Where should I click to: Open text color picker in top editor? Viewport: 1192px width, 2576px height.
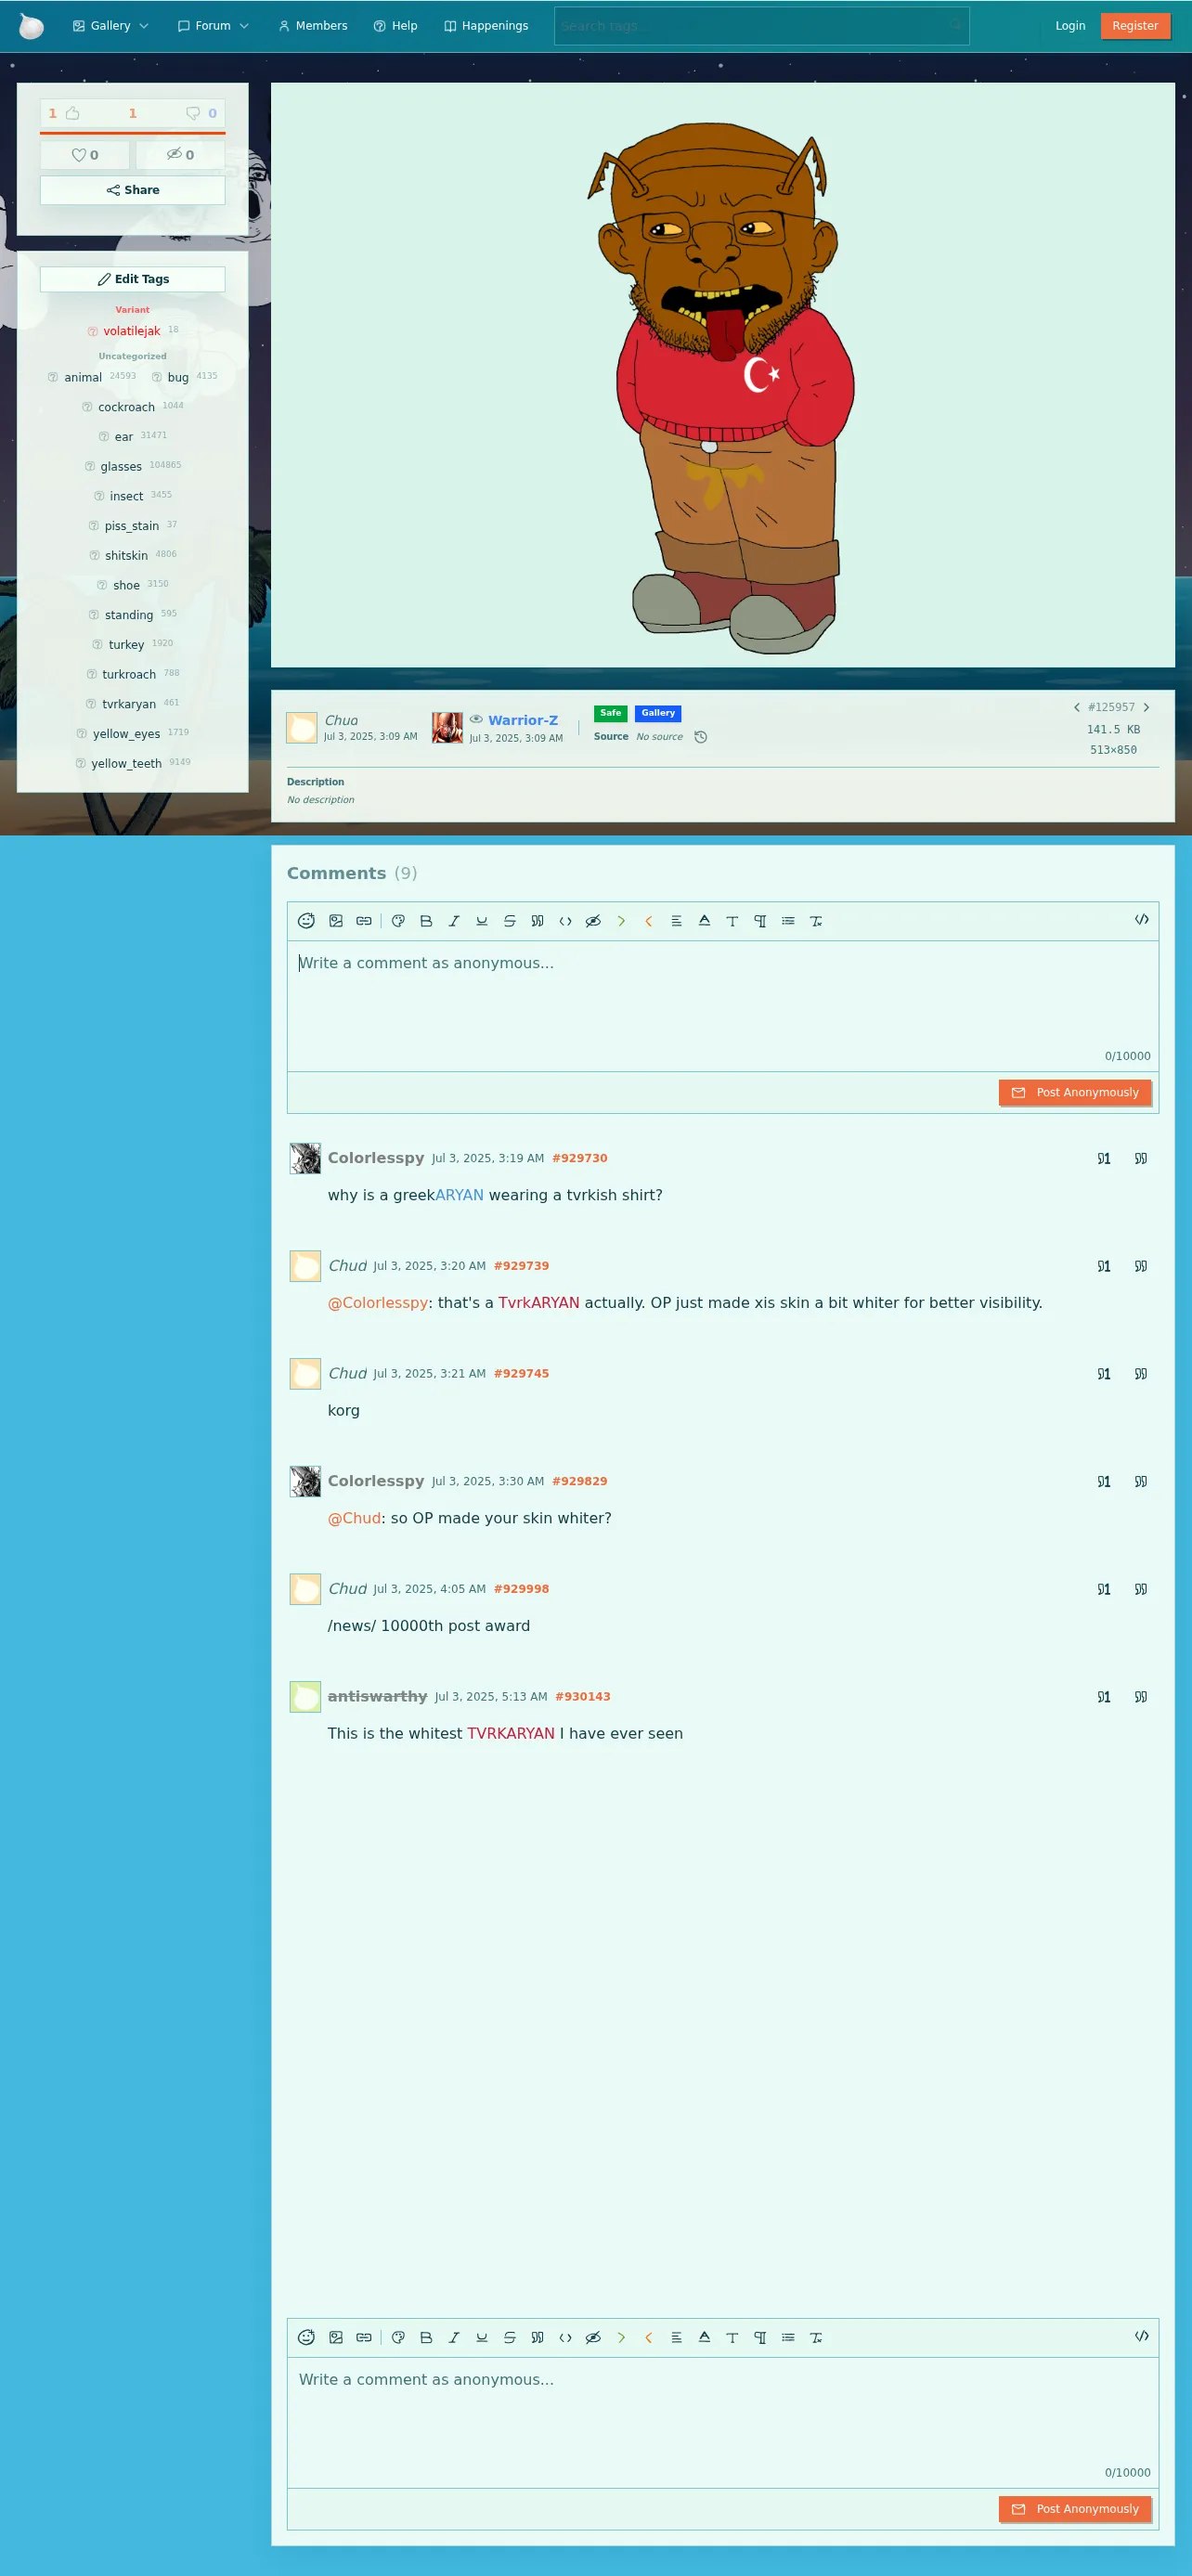pyautogui.click(x=705, y=921)
